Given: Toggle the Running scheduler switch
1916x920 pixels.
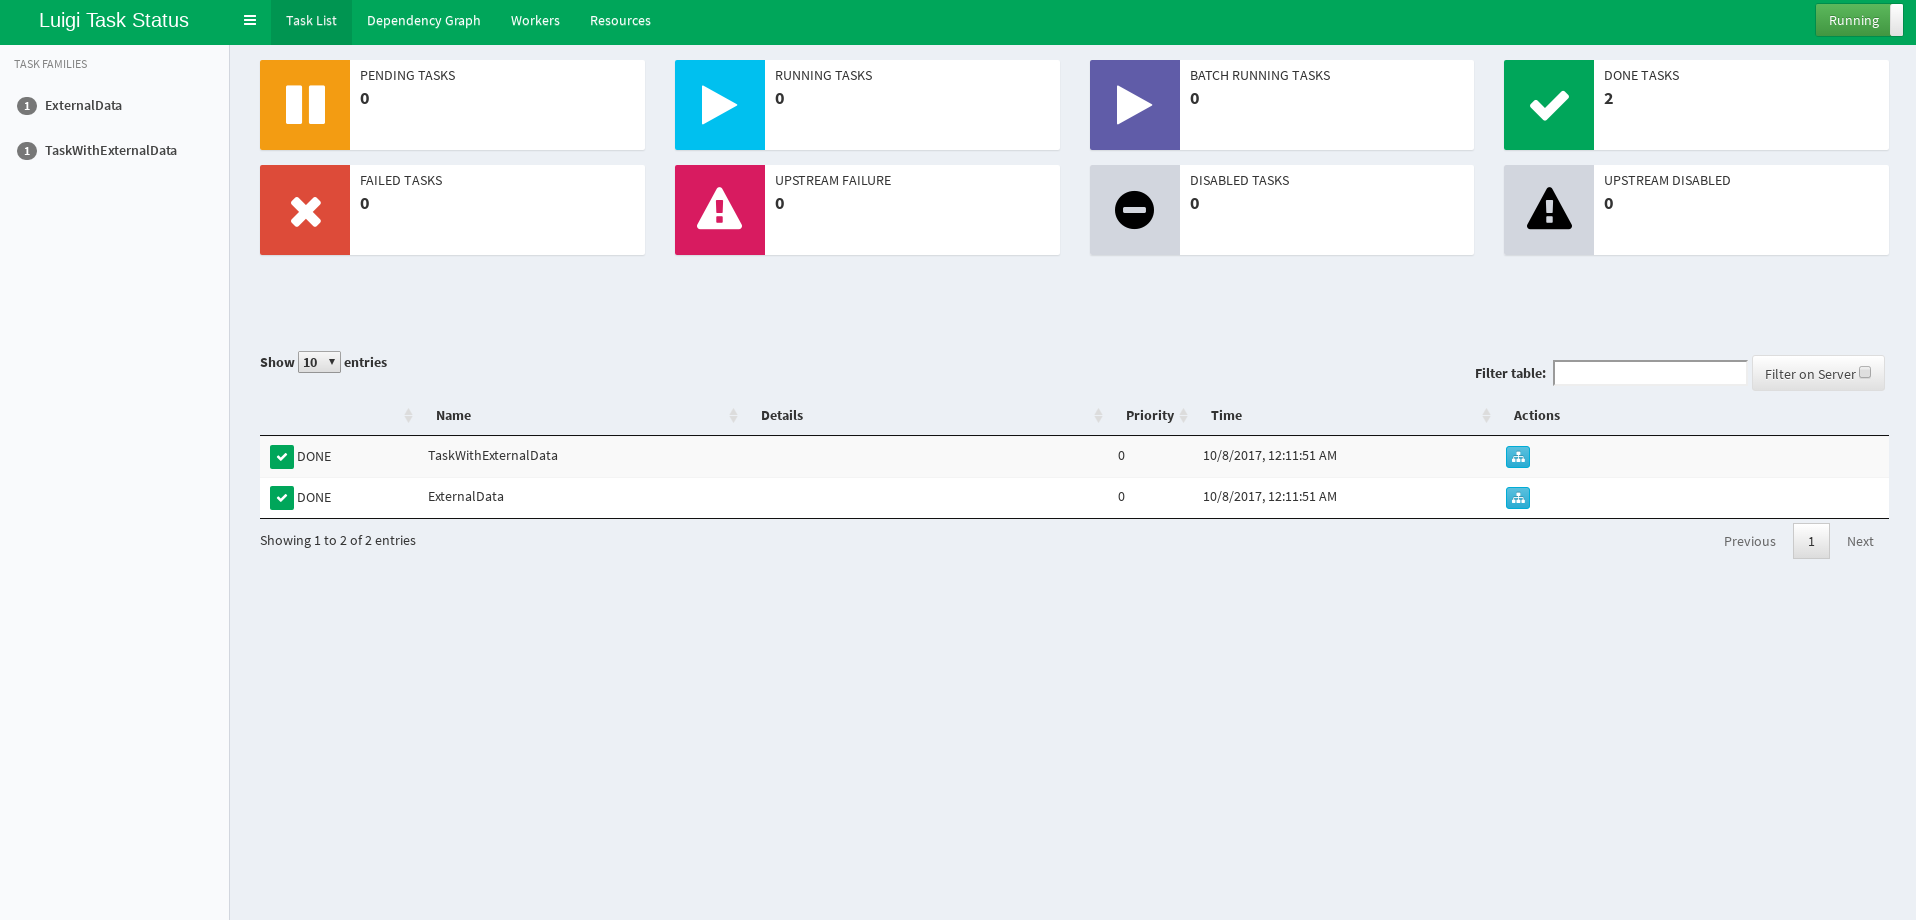Looking at the screenshot, I should point(1859,20).
